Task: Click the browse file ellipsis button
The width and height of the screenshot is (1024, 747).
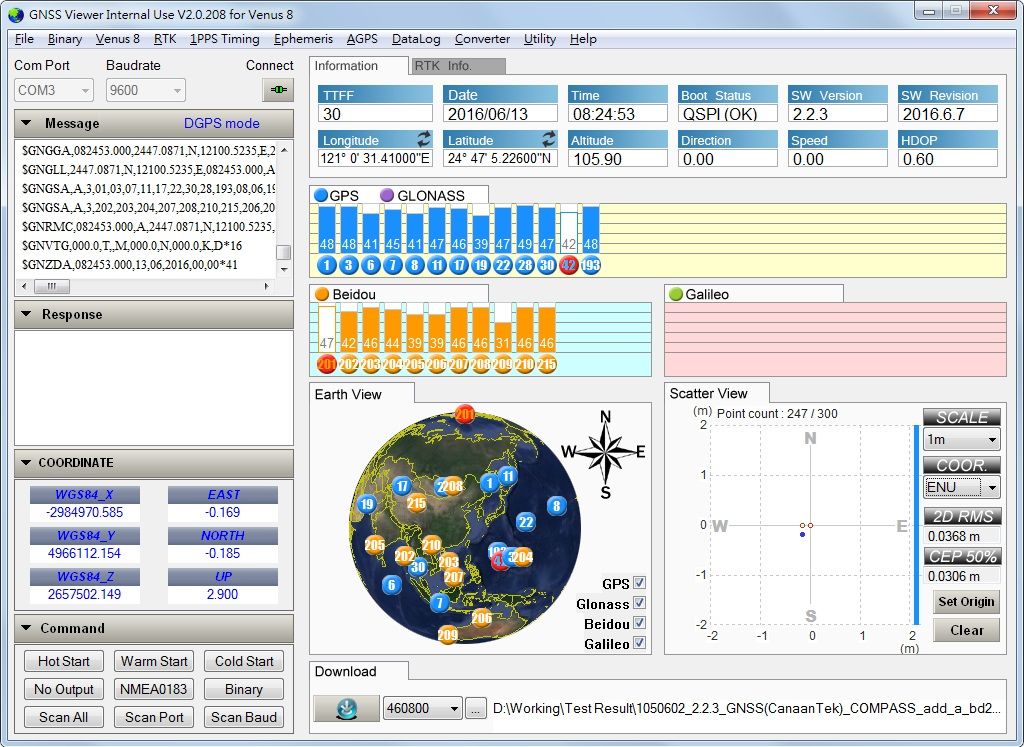Action: coord(476,709)
